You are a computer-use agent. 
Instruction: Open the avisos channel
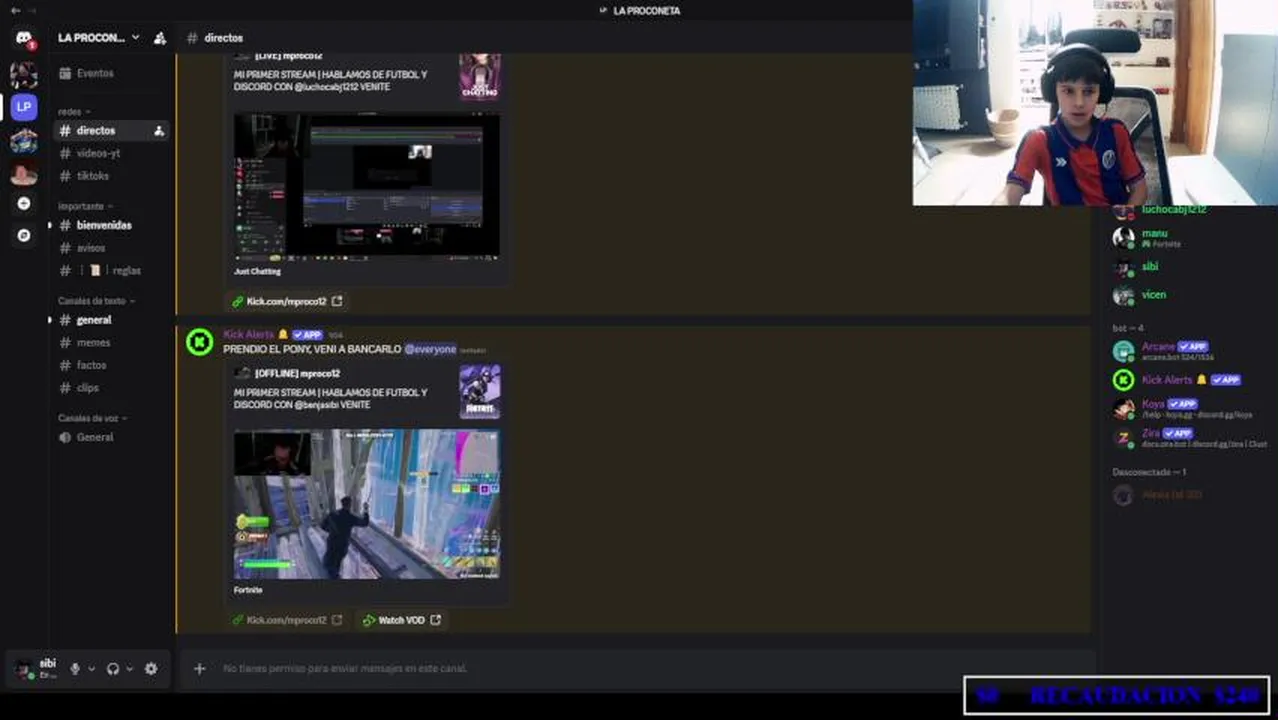click(110, 248)
